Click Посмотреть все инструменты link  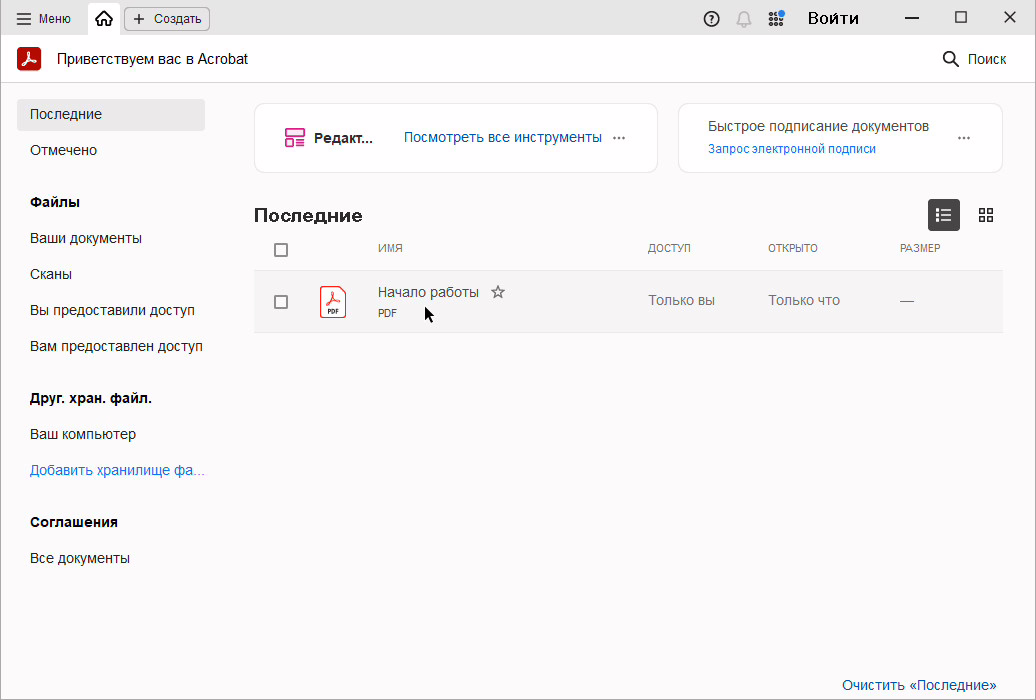tap(502, 137)
